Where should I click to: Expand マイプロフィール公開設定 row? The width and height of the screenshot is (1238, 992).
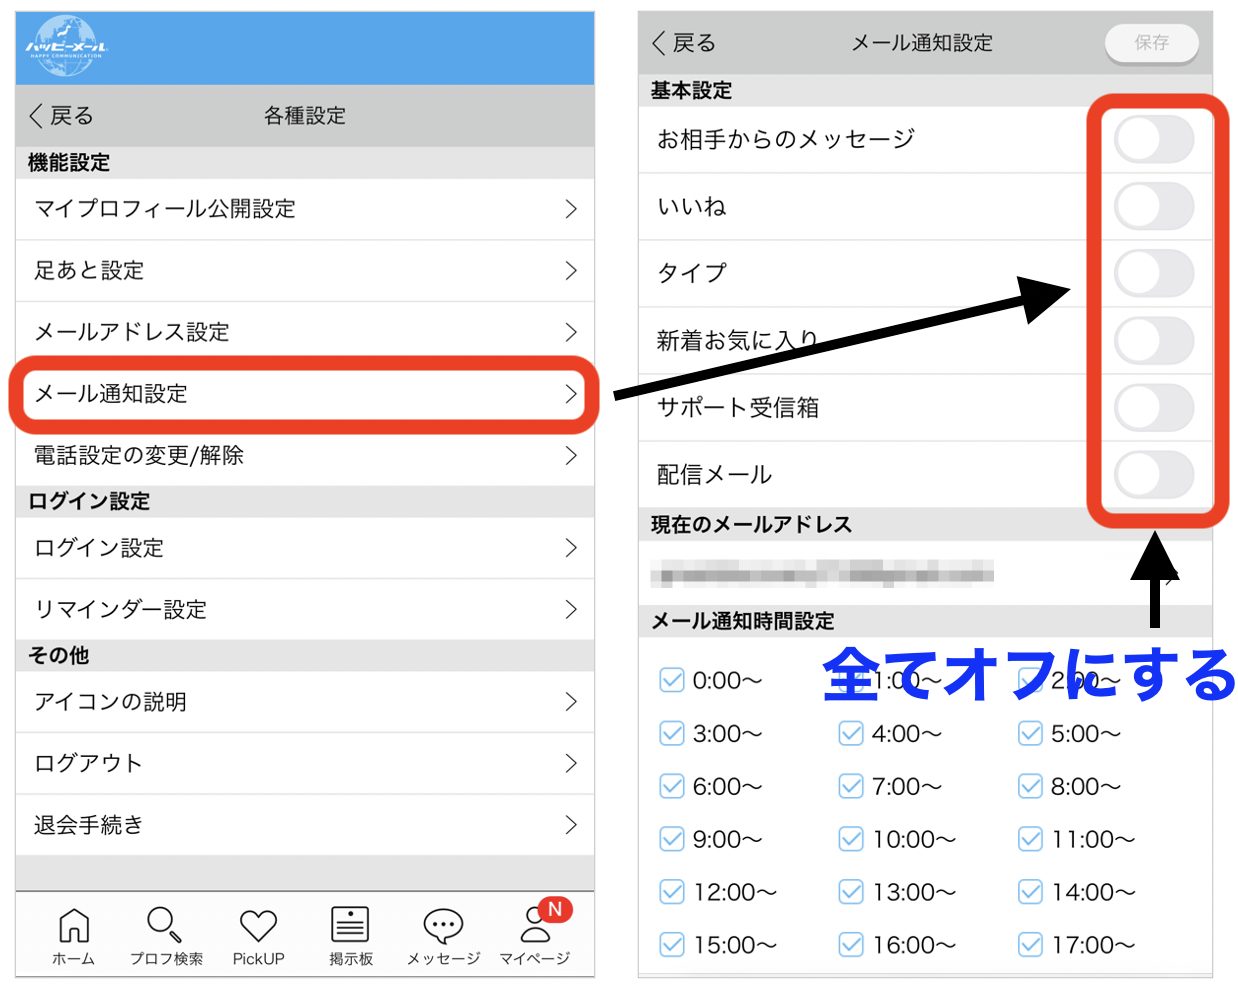click(x=304, y=209)
